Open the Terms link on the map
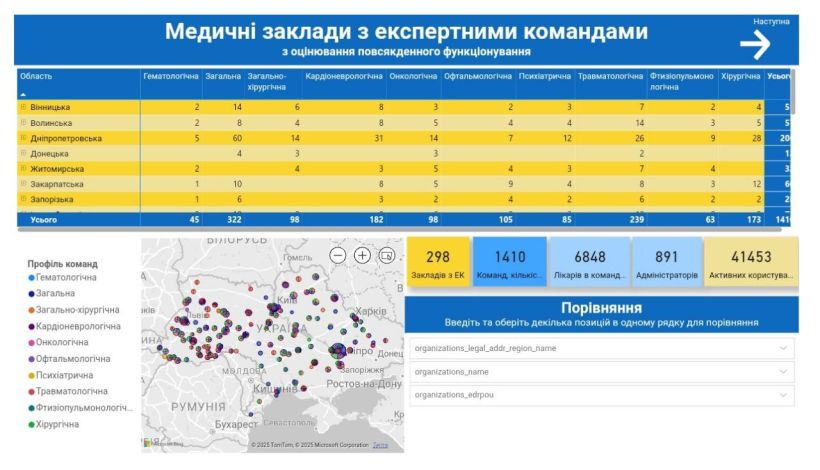The height and width of the screenshot is (470, 820). pyautogui.click(x=380, y=445)
